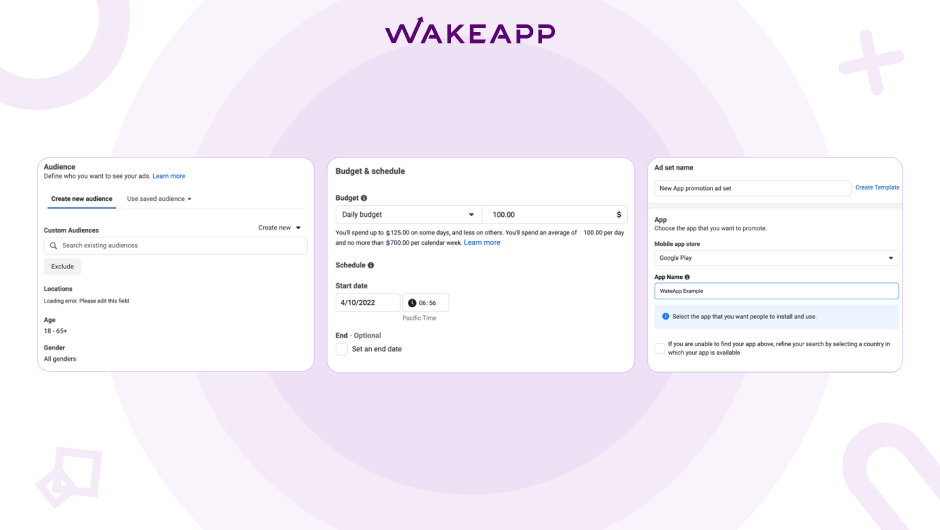Tick the unable to find your app checkbox
Image resolution: width=940 pixels, height=530 pixels.
(x=659, y=348)
